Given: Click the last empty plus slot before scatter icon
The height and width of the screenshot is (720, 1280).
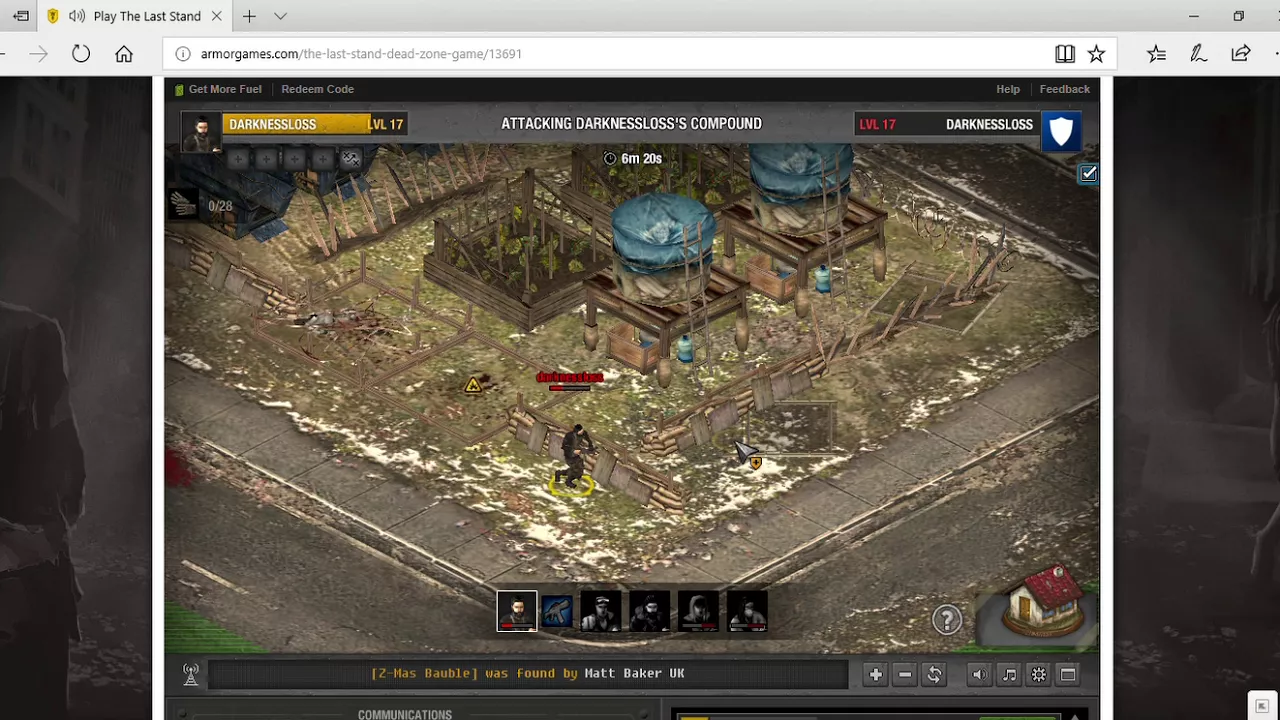Looking at the screenshot, I should coord(322,159).
